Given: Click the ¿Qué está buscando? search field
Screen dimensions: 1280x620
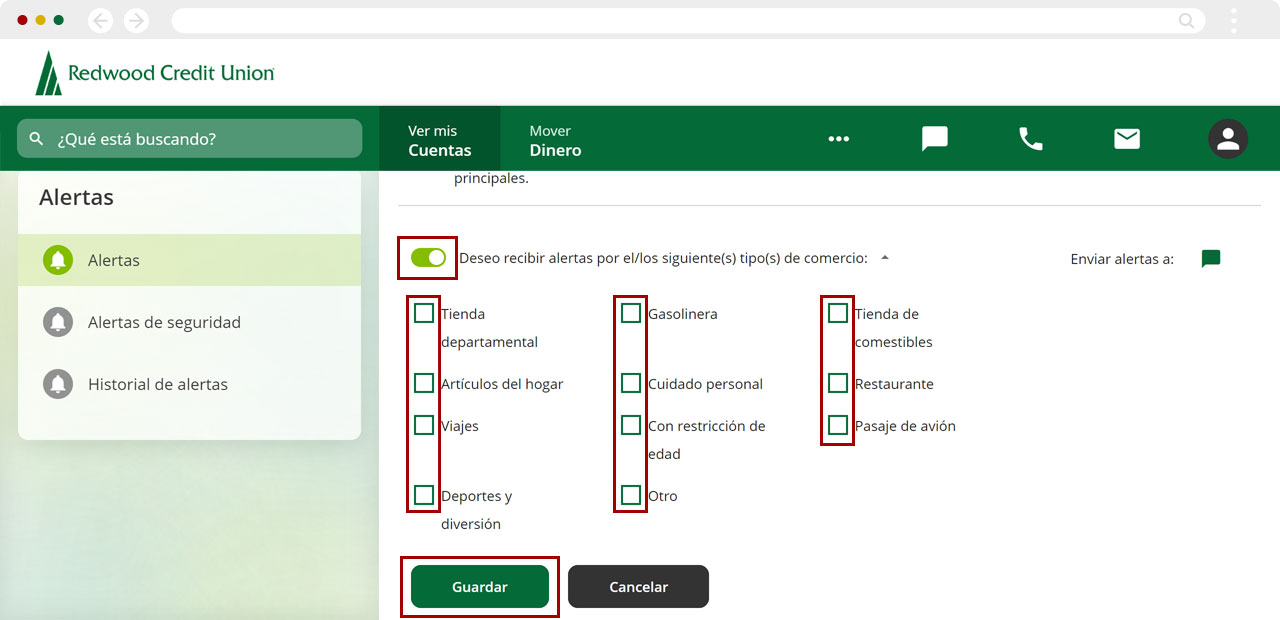Looking at the screenshot, I should click(190, 139).
